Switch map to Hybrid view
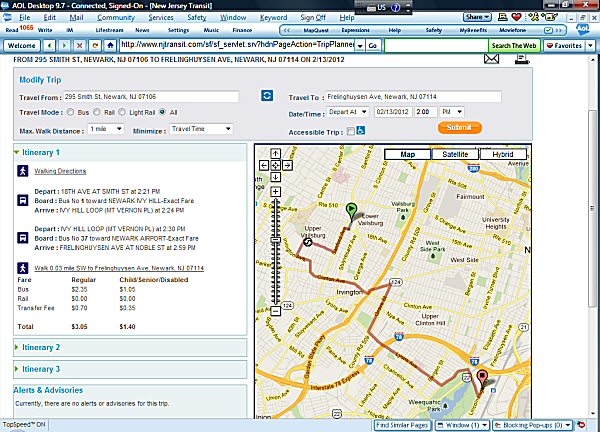 (x=503, y=154)
